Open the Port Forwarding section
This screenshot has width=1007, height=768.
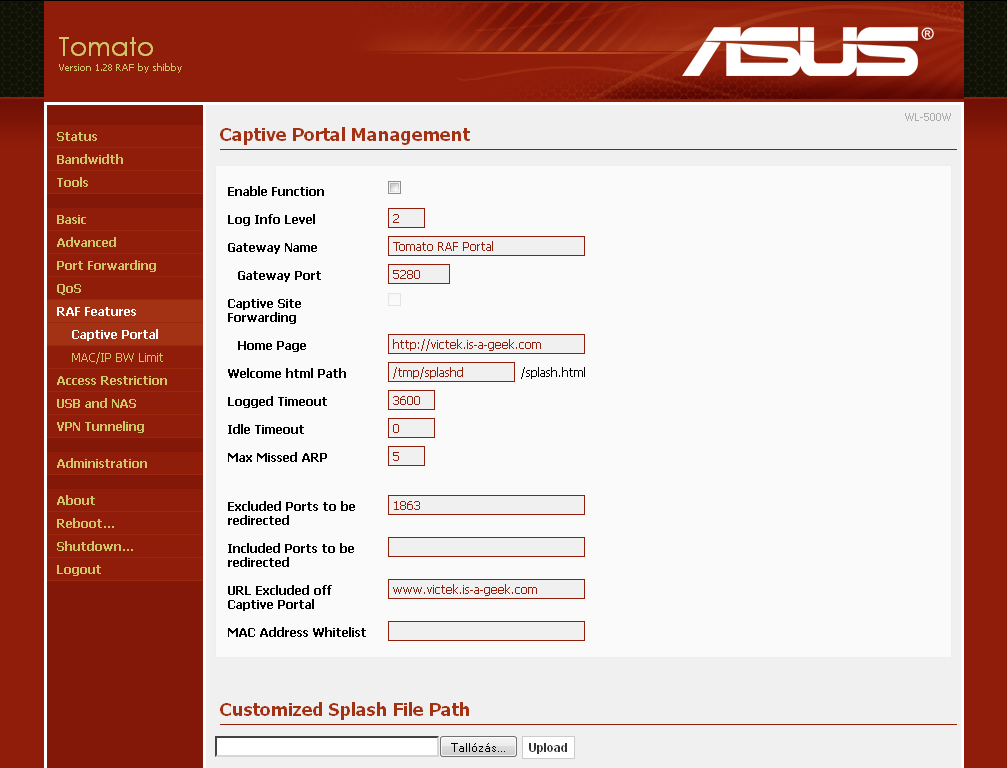coord(106,266)
